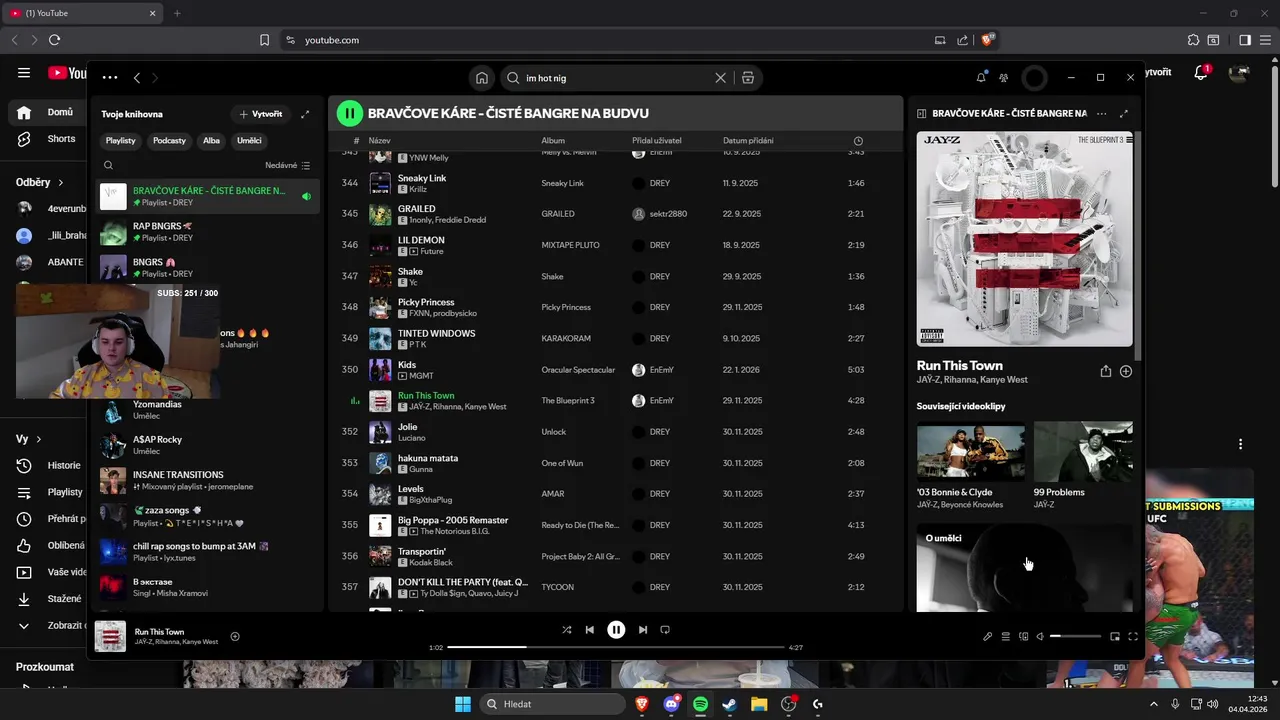Go back in Spotify navigation
Viewport: 1280px width, 720px height.
click(137, 78)
